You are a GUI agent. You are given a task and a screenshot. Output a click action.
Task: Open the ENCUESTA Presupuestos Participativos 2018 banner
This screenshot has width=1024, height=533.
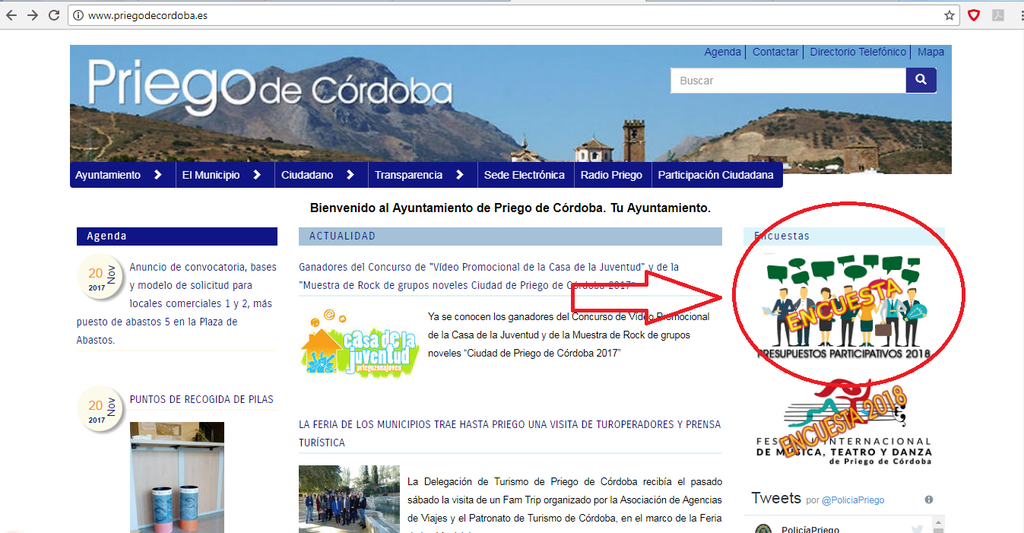pyautogui.click(x=844, y=307)
